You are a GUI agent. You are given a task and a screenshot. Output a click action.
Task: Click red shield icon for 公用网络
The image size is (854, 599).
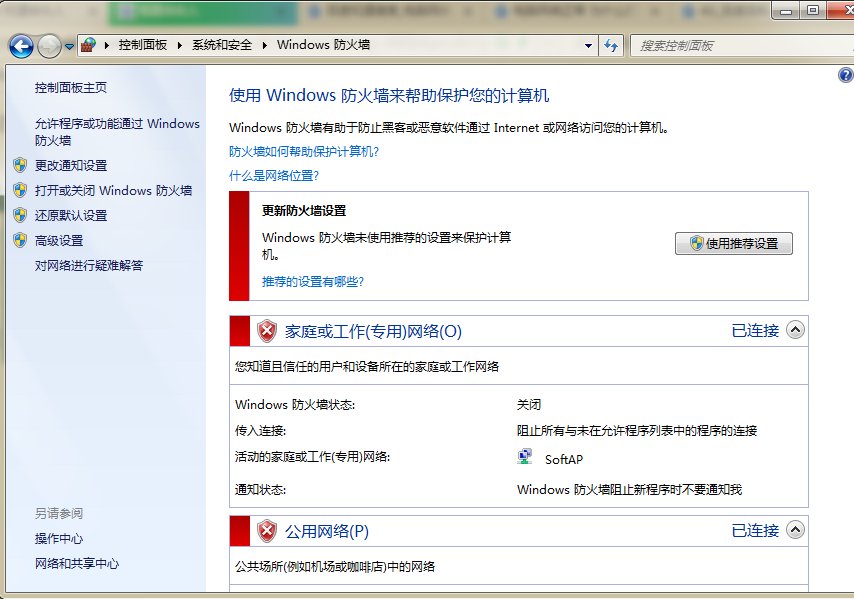pyautogui.click(x=266, y=531)
